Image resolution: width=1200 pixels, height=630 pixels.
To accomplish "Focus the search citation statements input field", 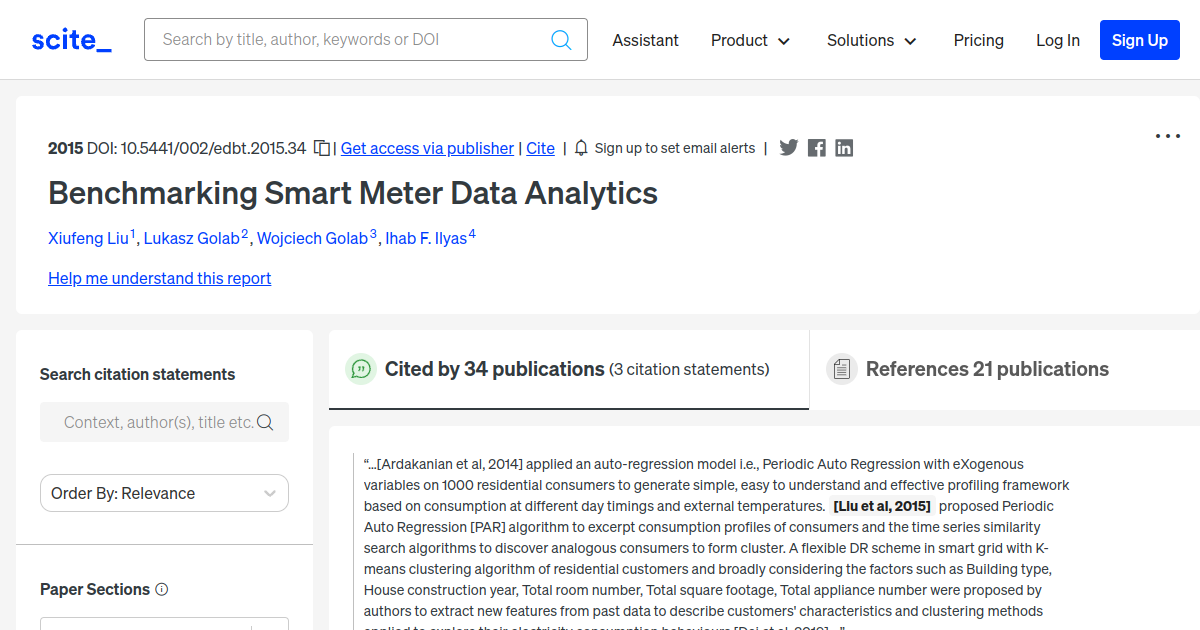I will point(164,422).
